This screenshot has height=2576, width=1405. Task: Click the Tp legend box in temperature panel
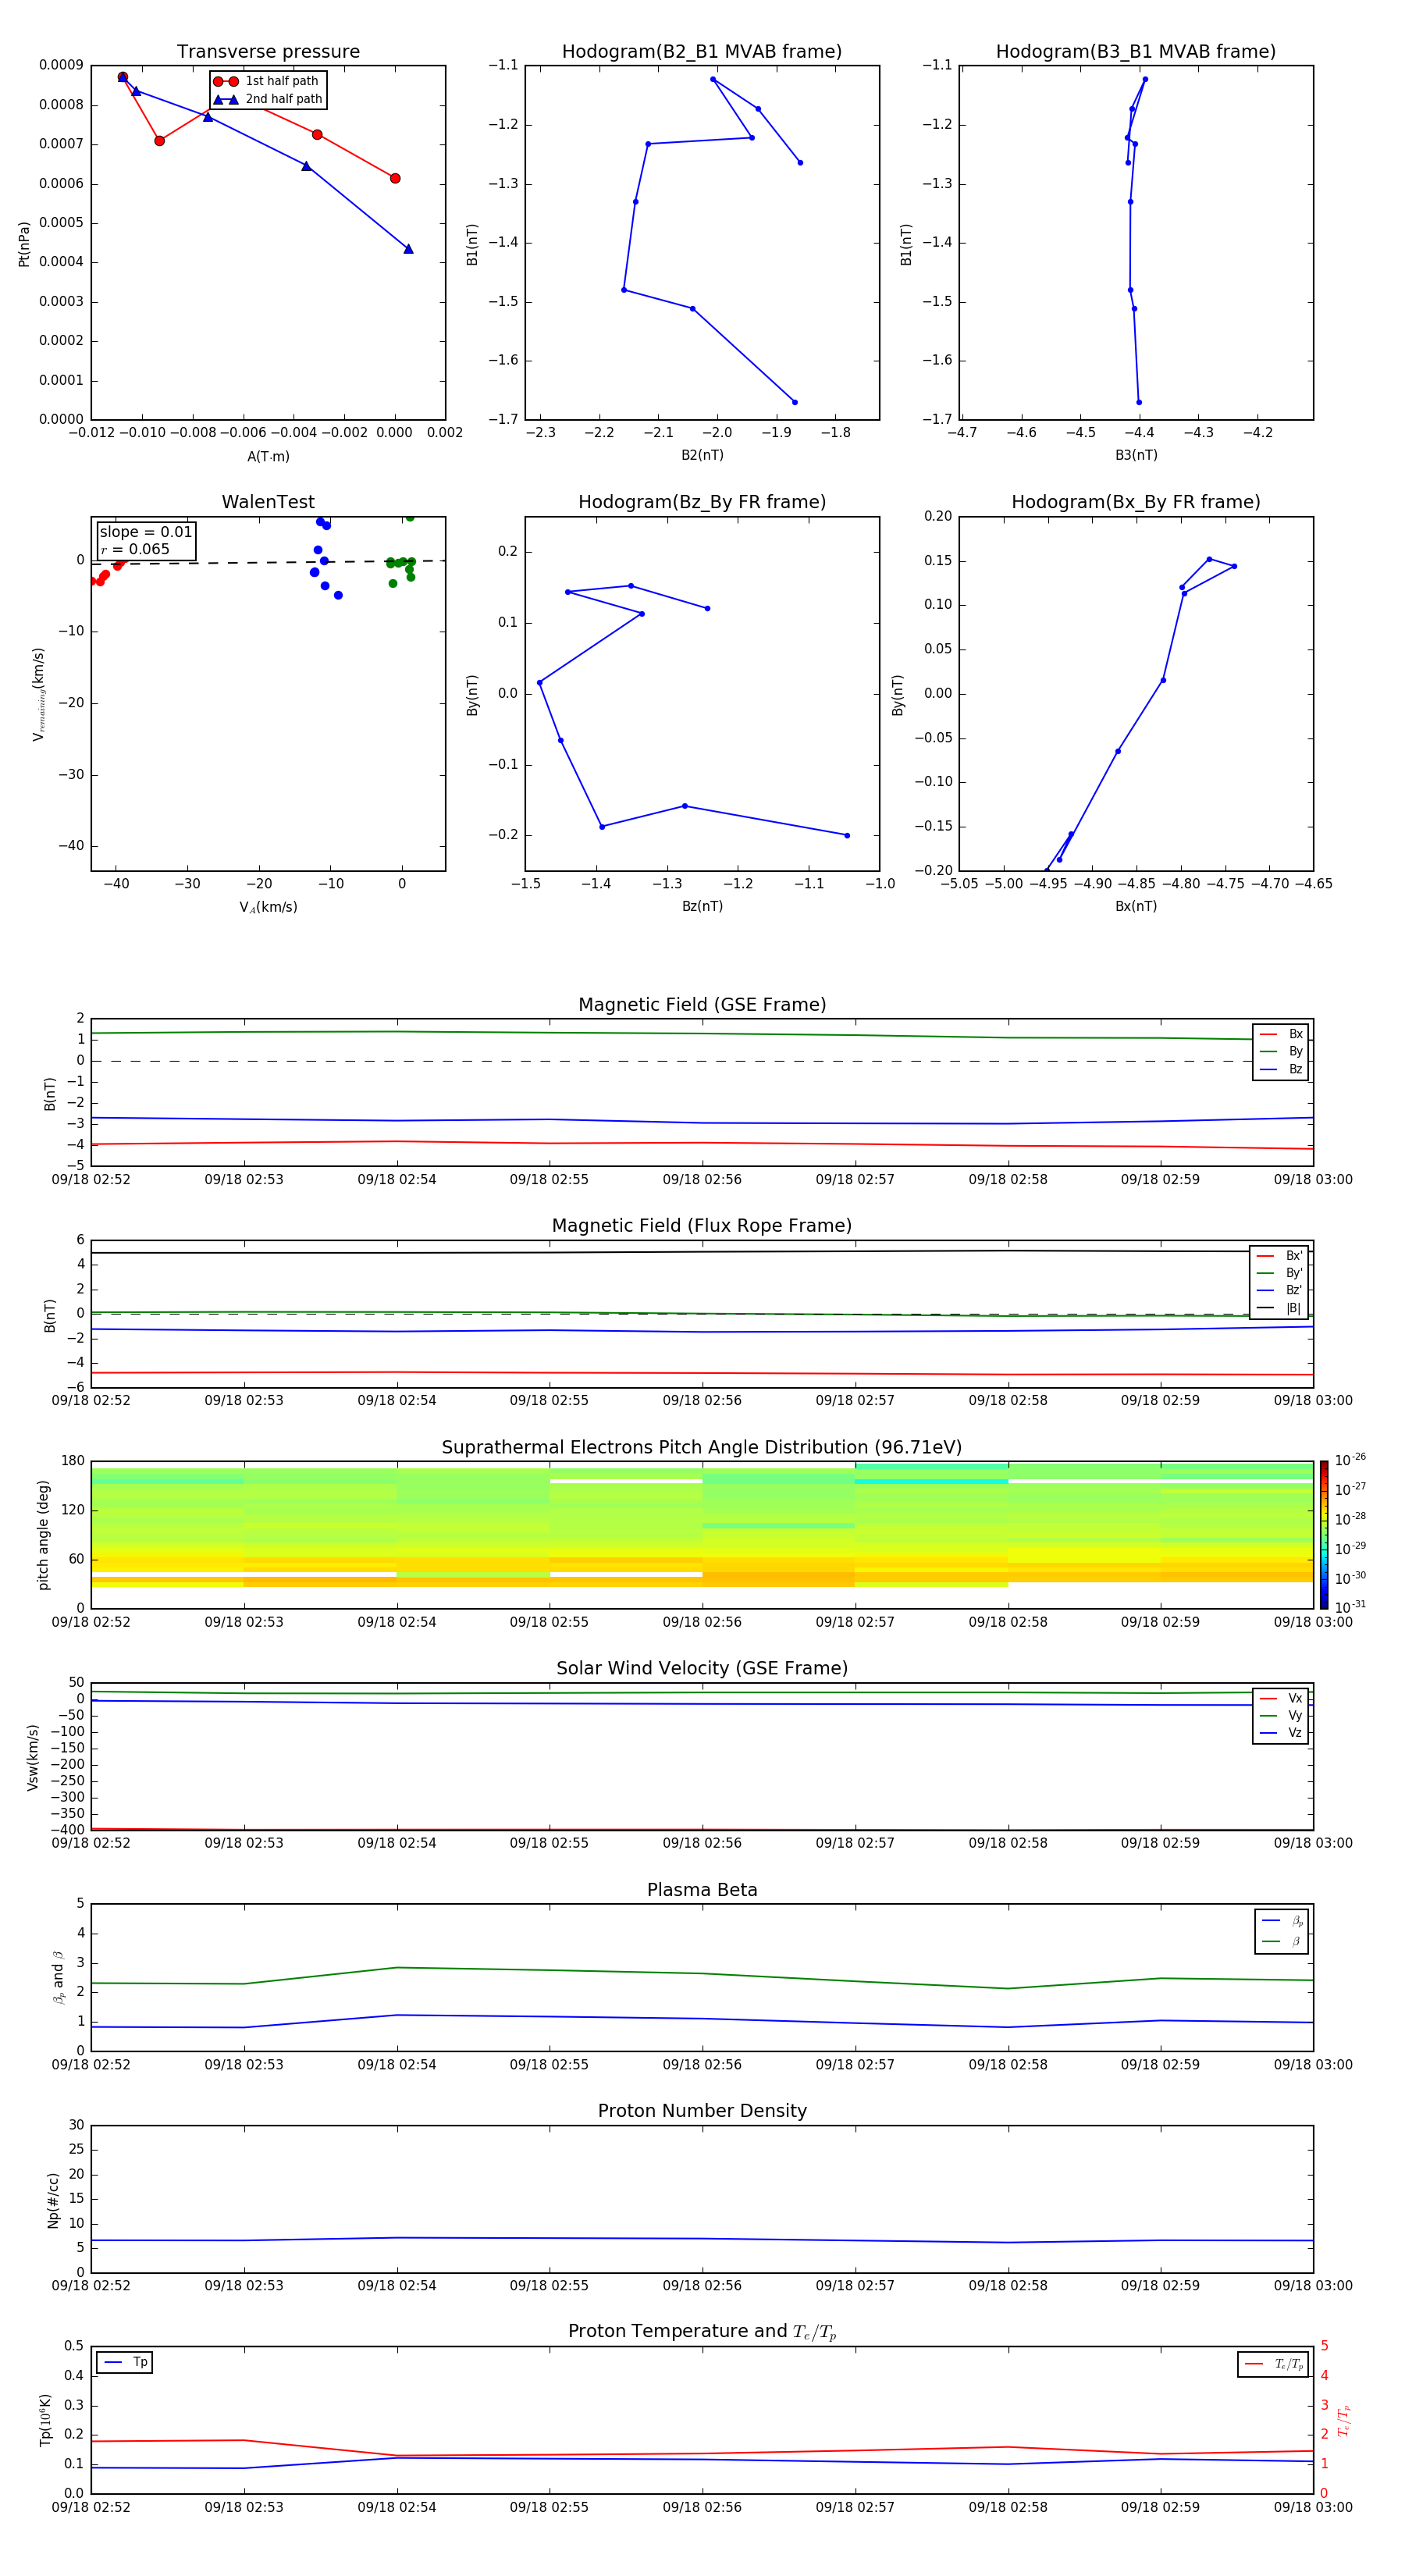coord(125,2362)
